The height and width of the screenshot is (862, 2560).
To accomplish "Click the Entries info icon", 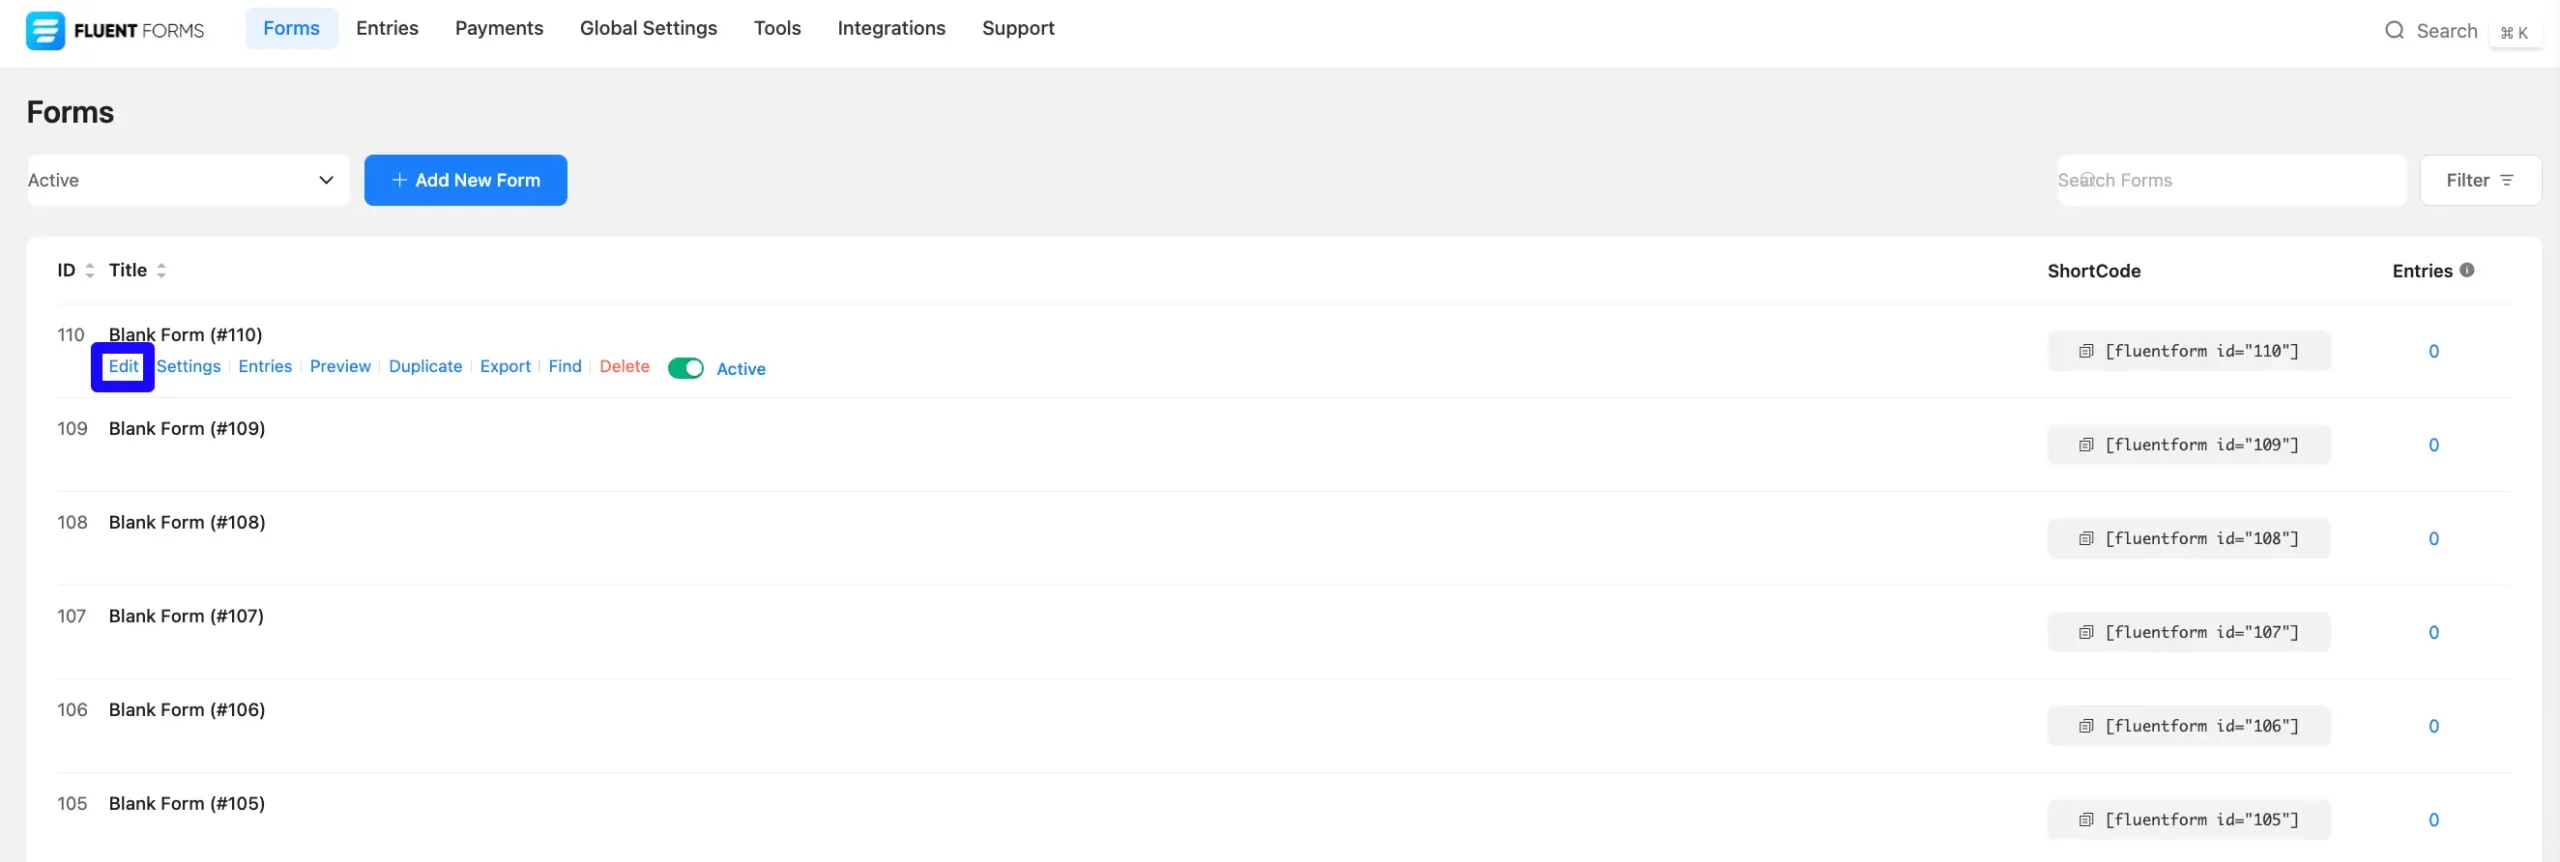I will coord(2467,270).
